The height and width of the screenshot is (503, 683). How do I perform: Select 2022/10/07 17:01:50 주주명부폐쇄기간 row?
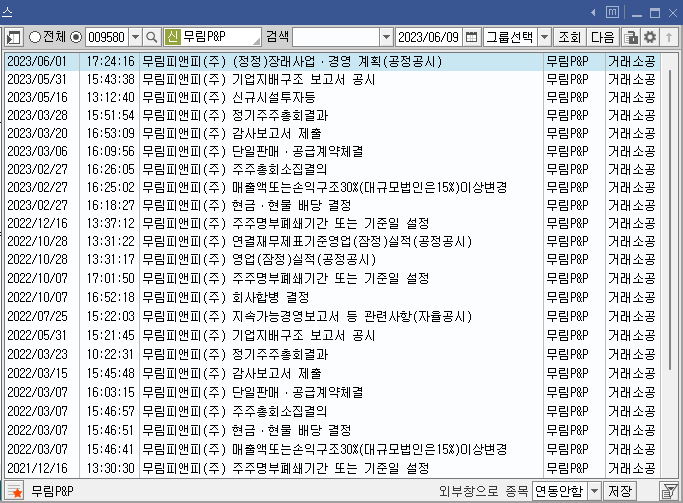[x=333, y=278]
